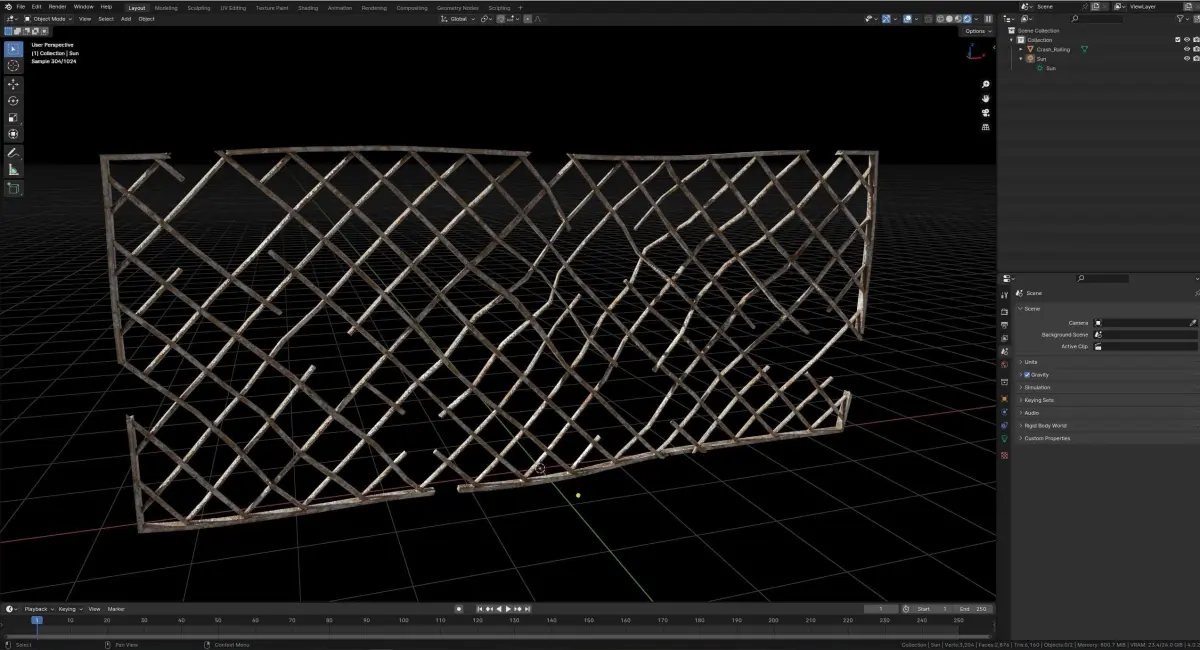Toggle the Gravity checkbox

1027,375
